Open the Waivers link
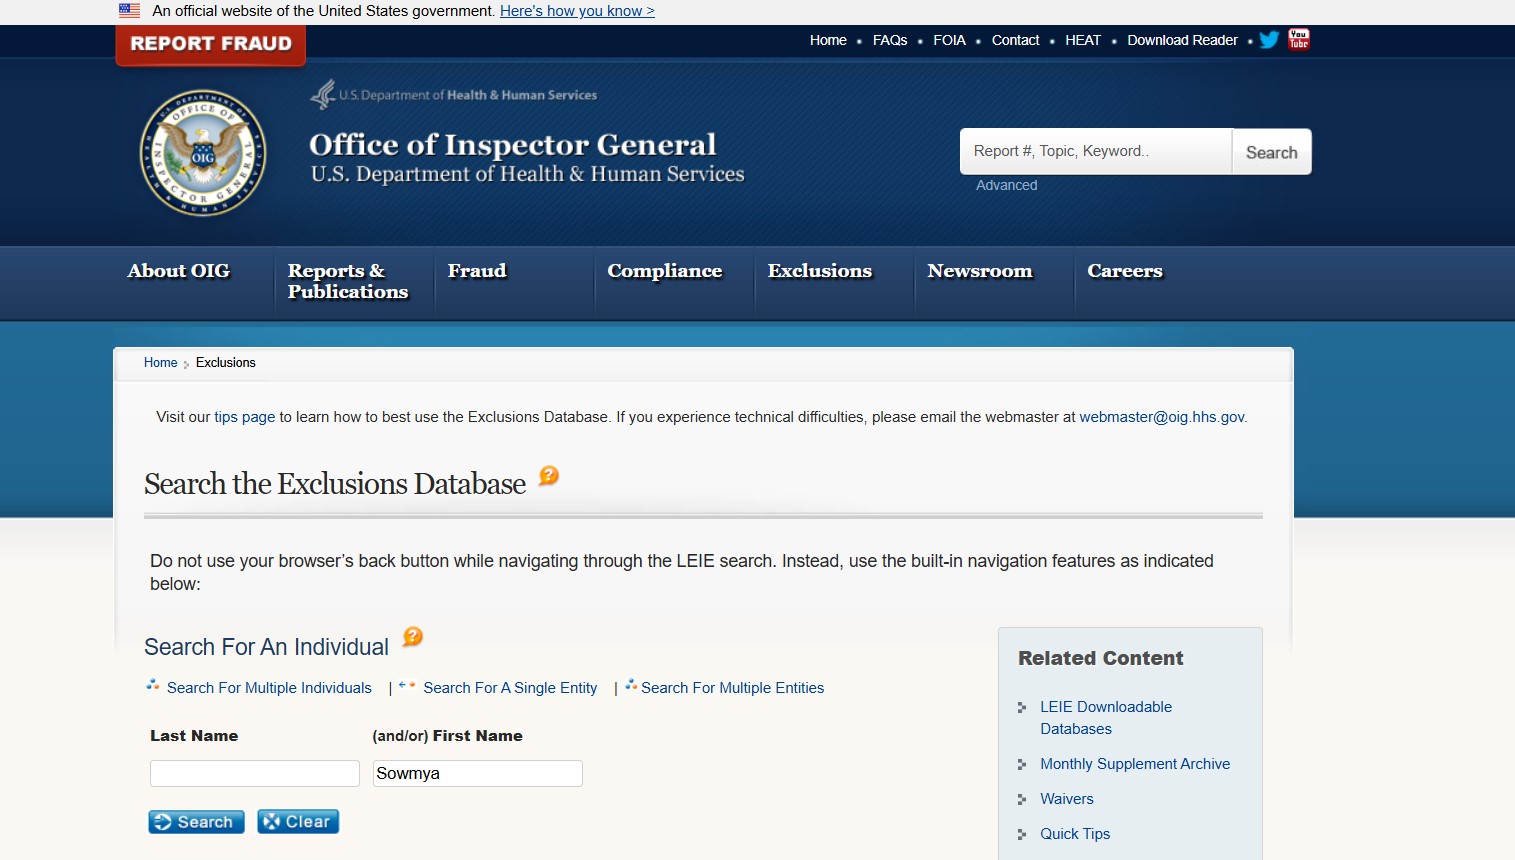Viewport: 1515px width, 860px height. tap(1067, 799)
